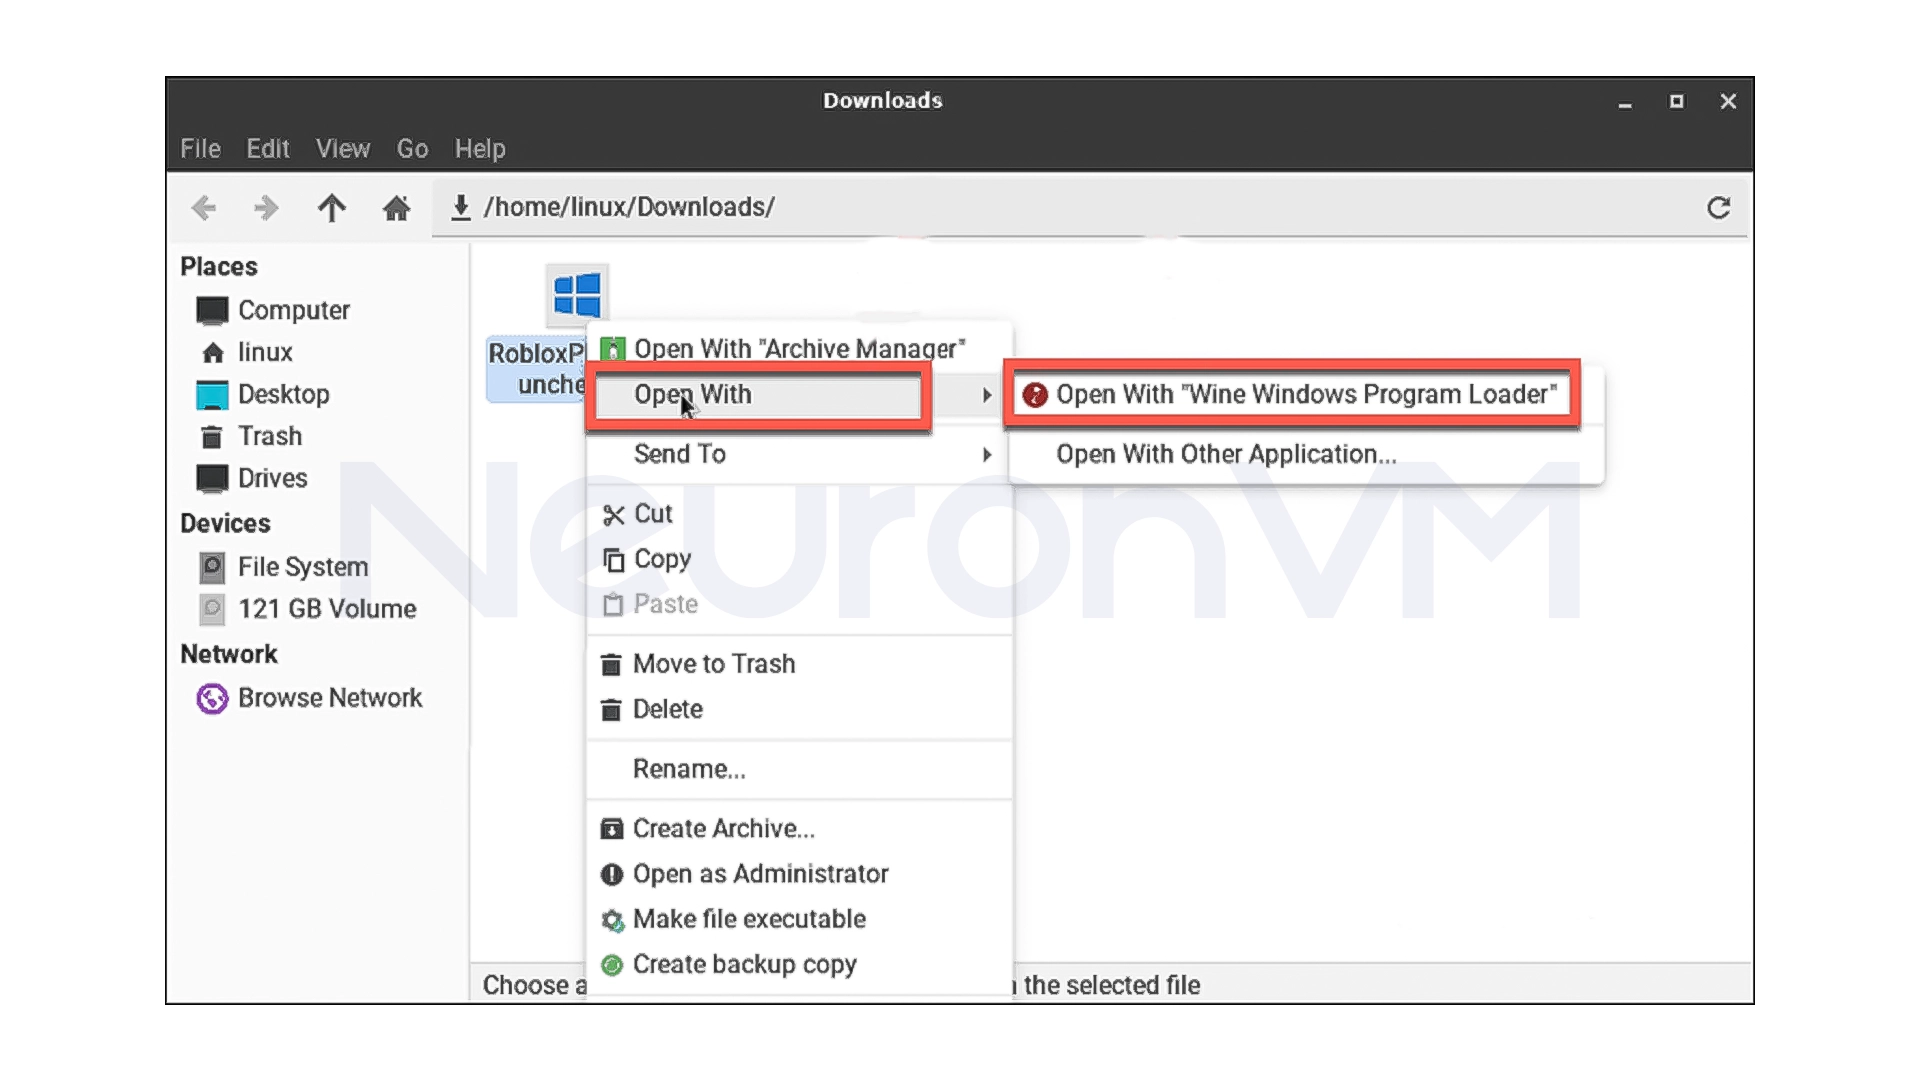Screen dimensions: 1920x1080
Task: Open Desktop from the Places panel
Action: pos(284,394)
